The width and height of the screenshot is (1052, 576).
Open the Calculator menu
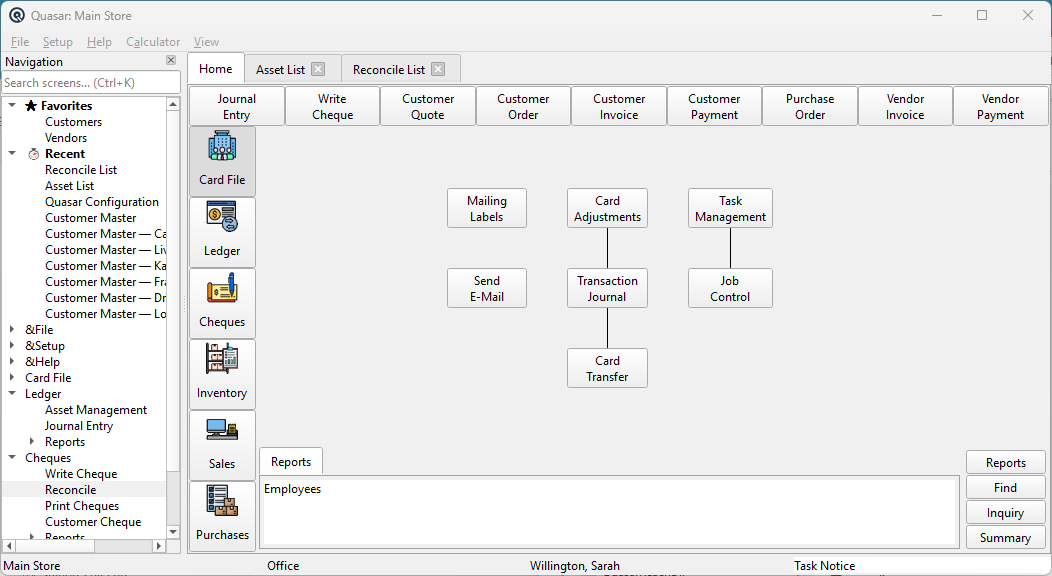tap(153, 42)
